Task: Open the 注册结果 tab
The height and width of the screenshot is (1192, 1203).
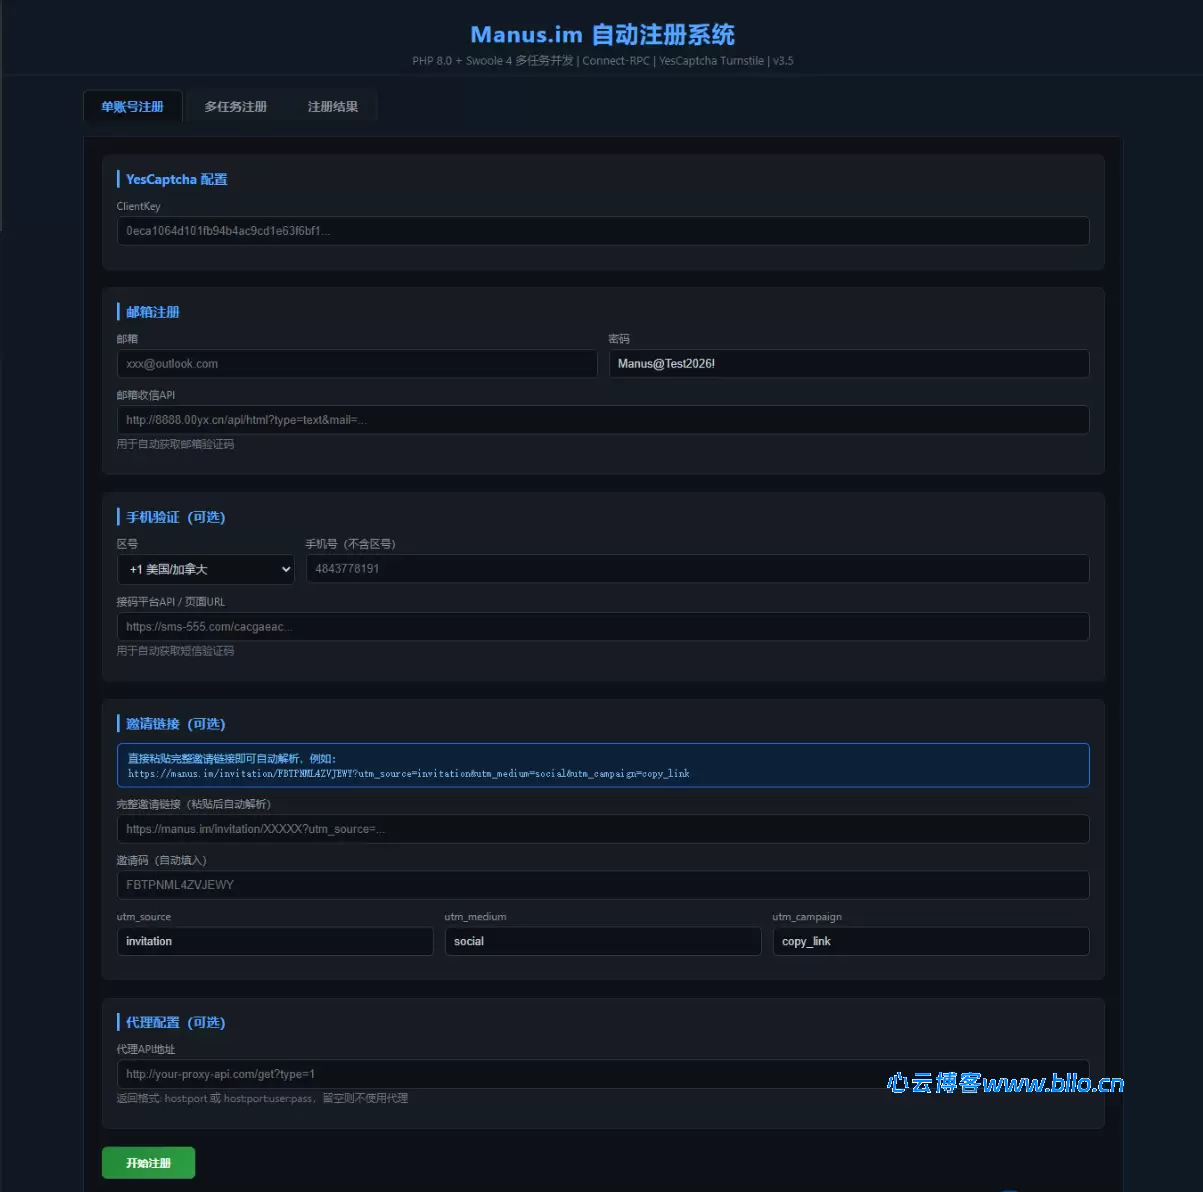Action: click(x=332, y=105)
